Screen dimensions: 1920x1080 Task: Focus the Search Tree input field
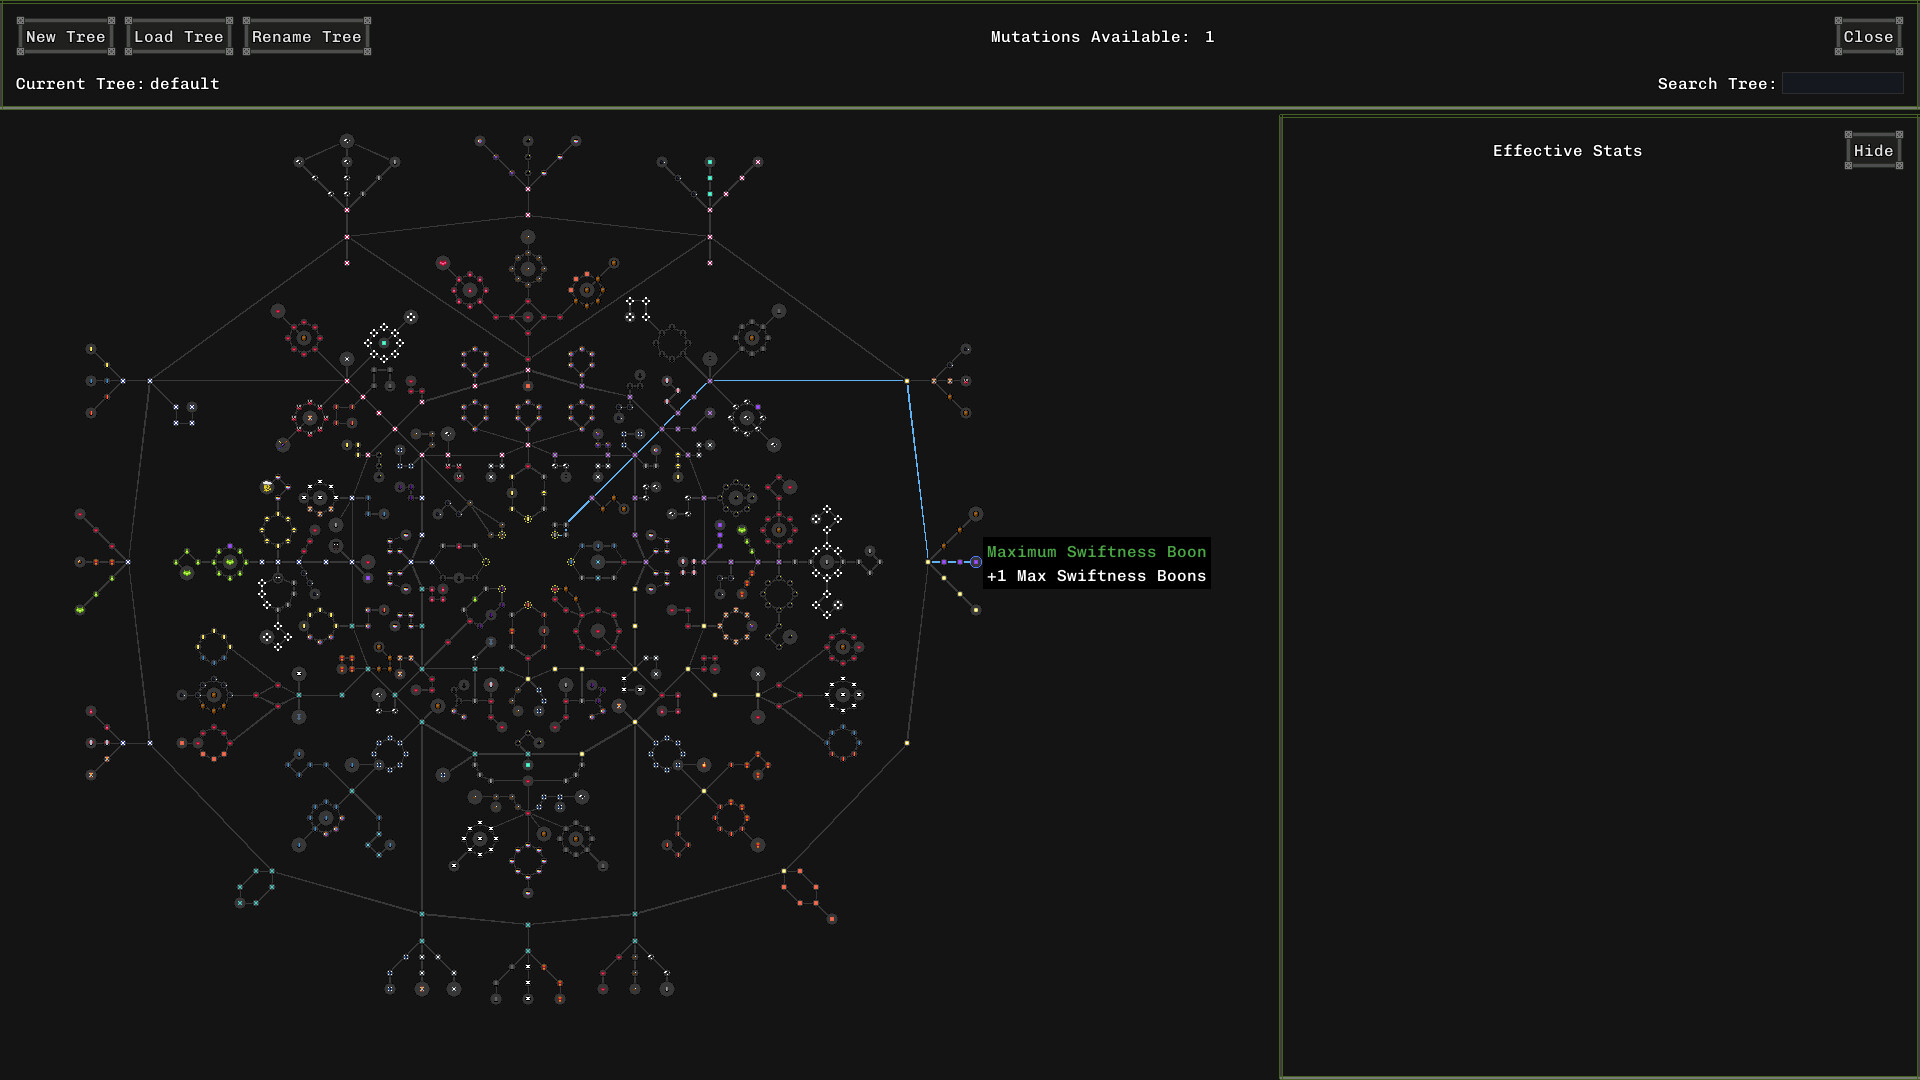click(x=1842, y=84)
